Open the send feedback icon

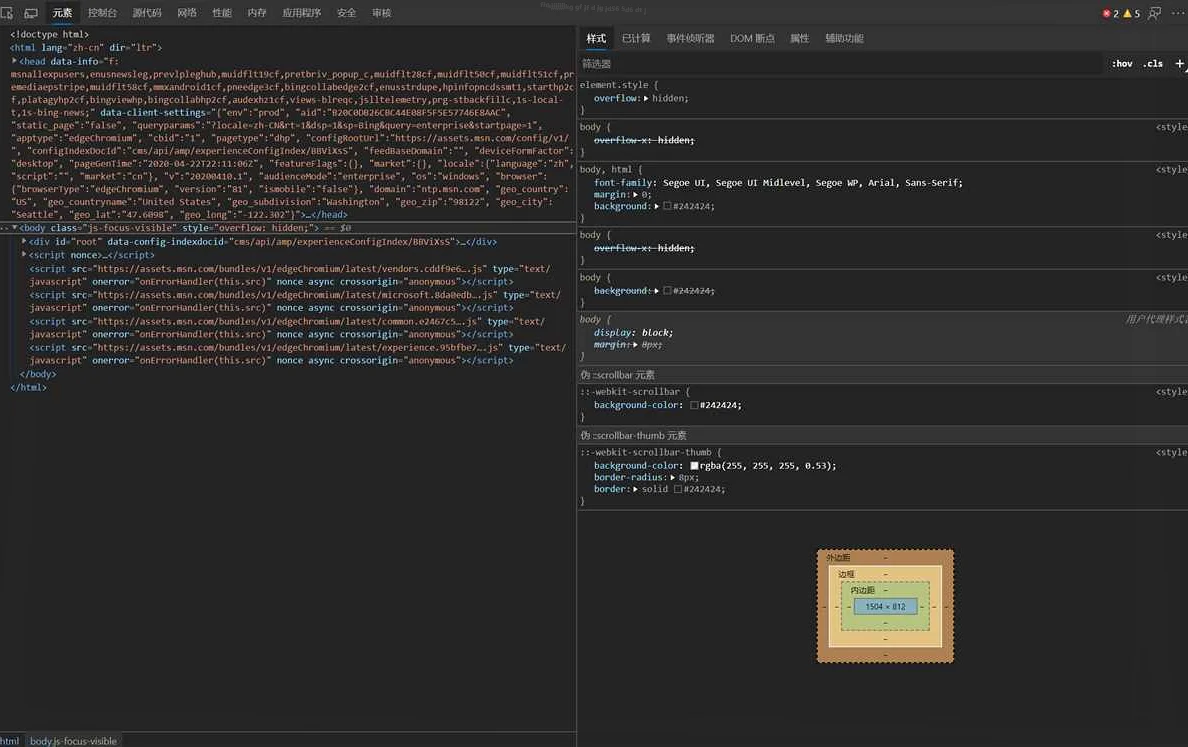coord(1155,13)
